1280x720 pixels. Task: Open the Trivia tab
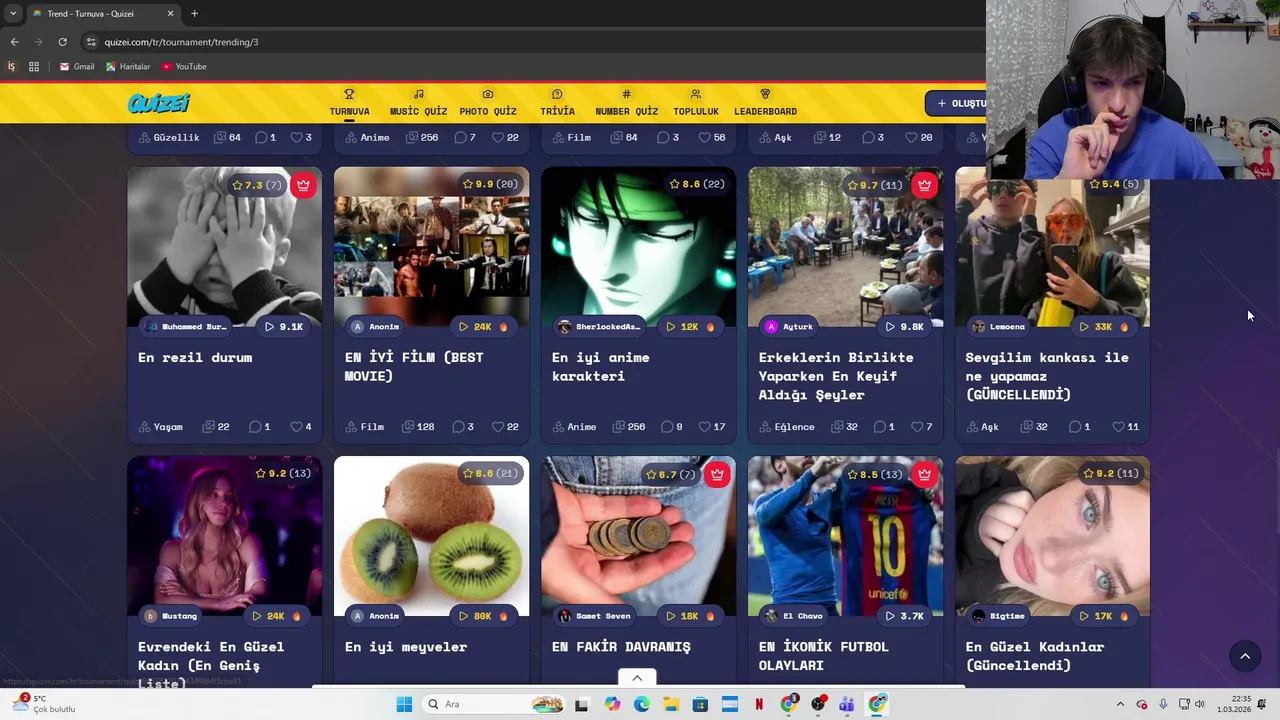pos(557,103)
